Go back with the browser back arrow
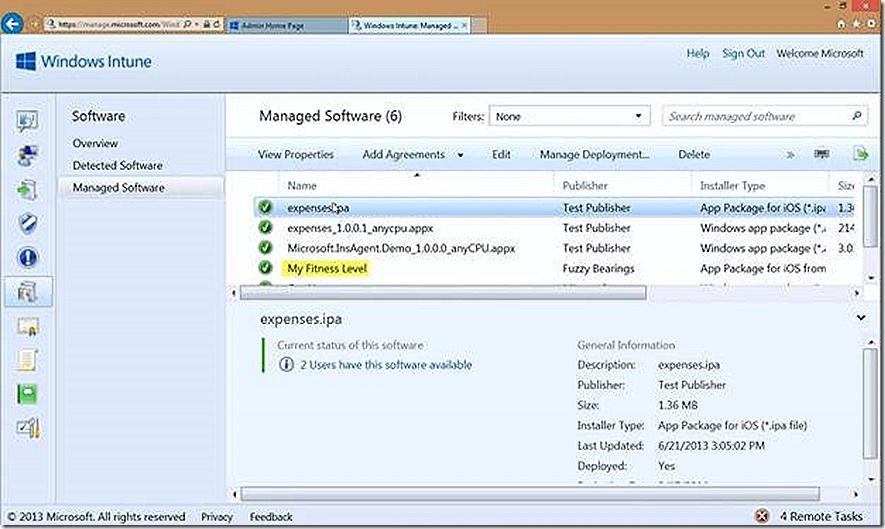Viewport: 885px width, 529px height. (x=12, y=24)
